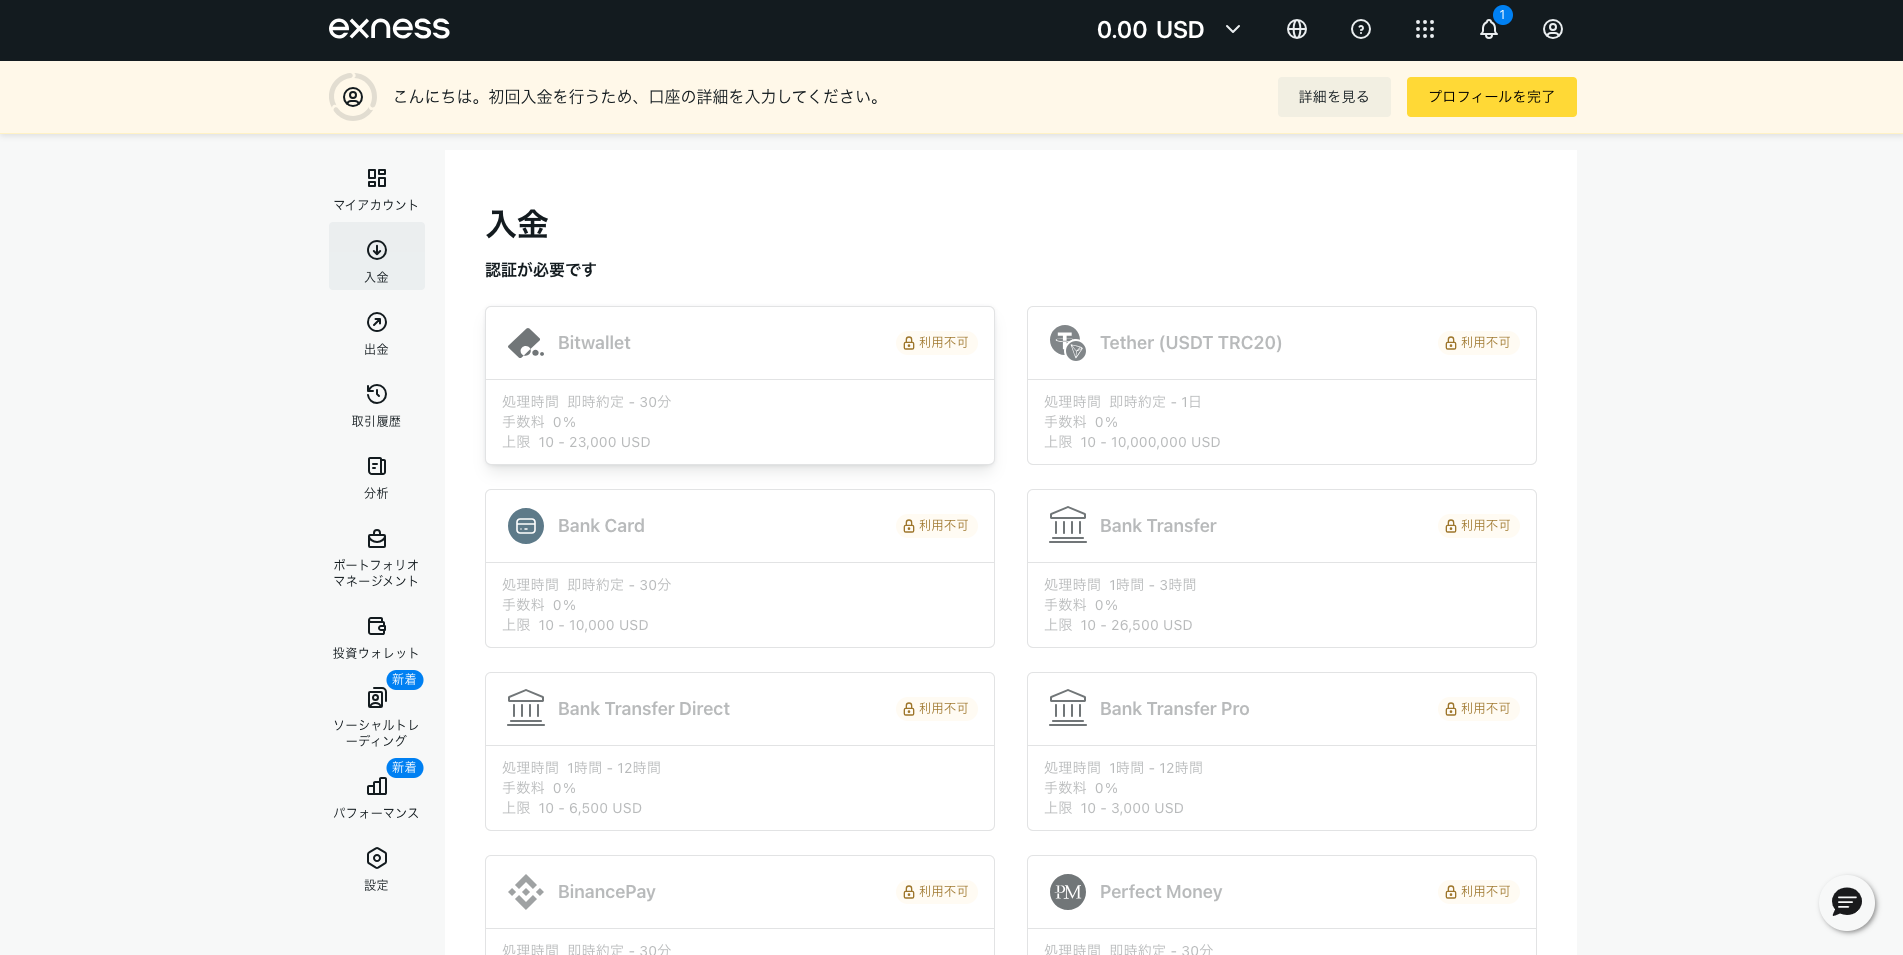The height and width of the screenshot is (955, 1903).
Task: Open the notifications bell
Action: click(1489, 29)
